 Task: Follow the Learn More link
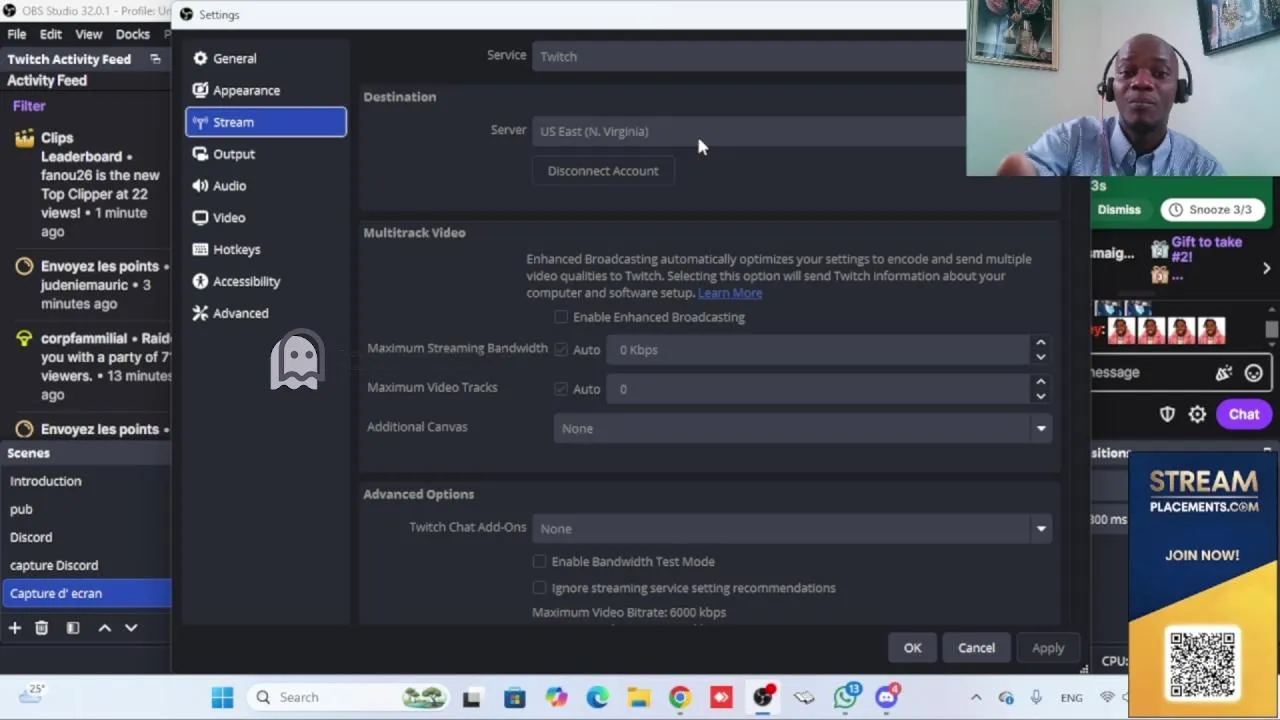click(730, 293)
